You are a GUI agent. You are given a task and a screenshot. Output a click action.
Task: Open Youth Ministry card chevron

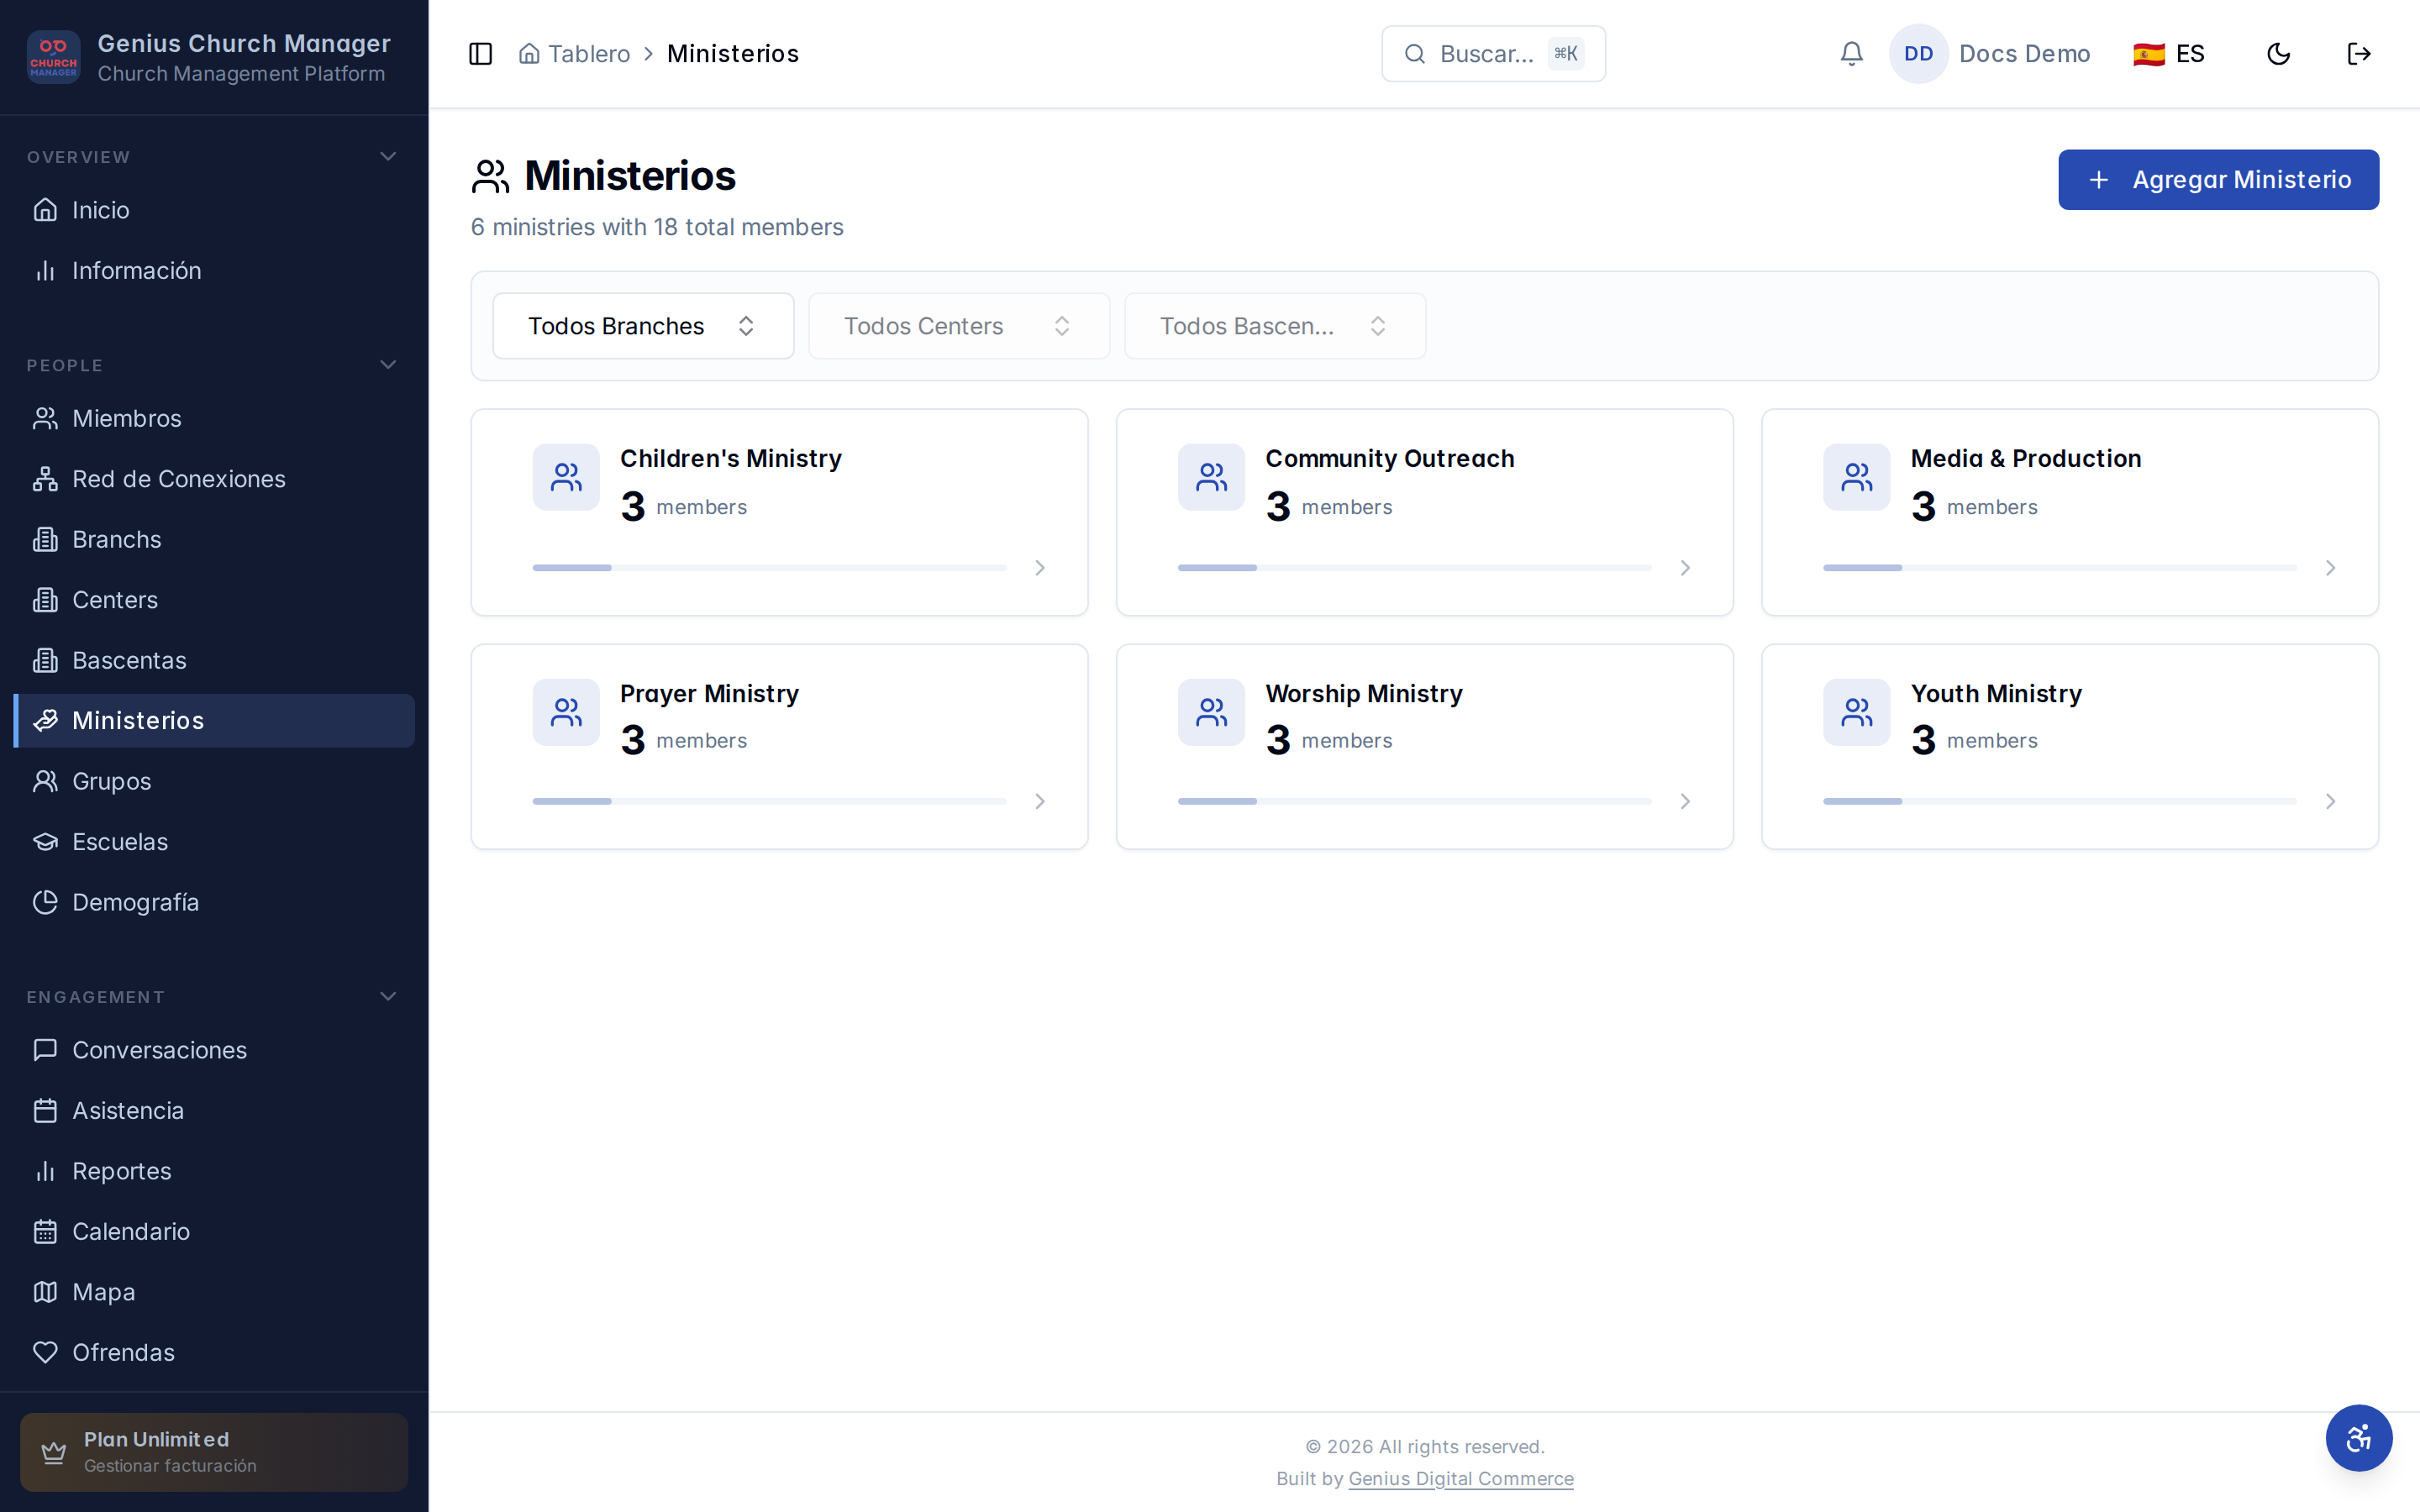coord(2330,802)
